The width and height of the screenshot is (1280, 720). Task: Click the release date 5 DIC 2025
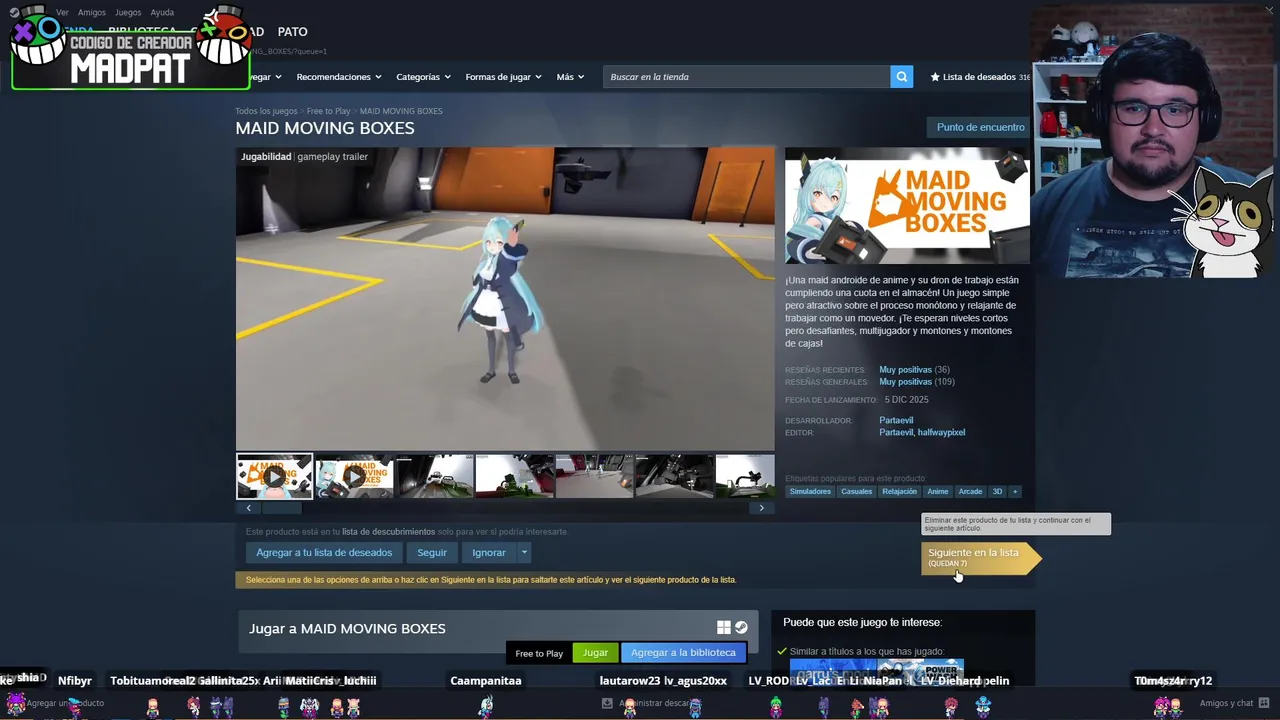click(906, 399)
